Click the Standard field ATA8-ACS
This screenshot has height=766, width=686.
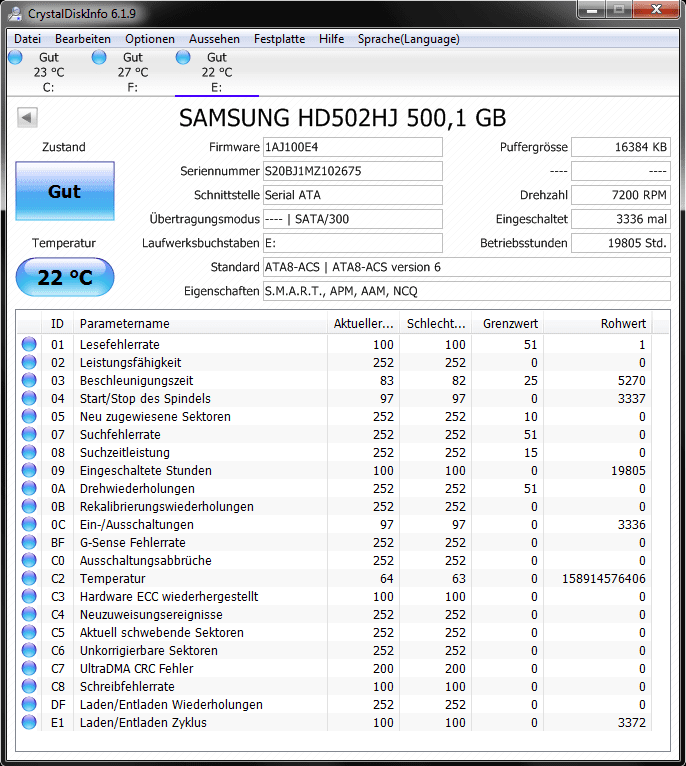point(467,267)
